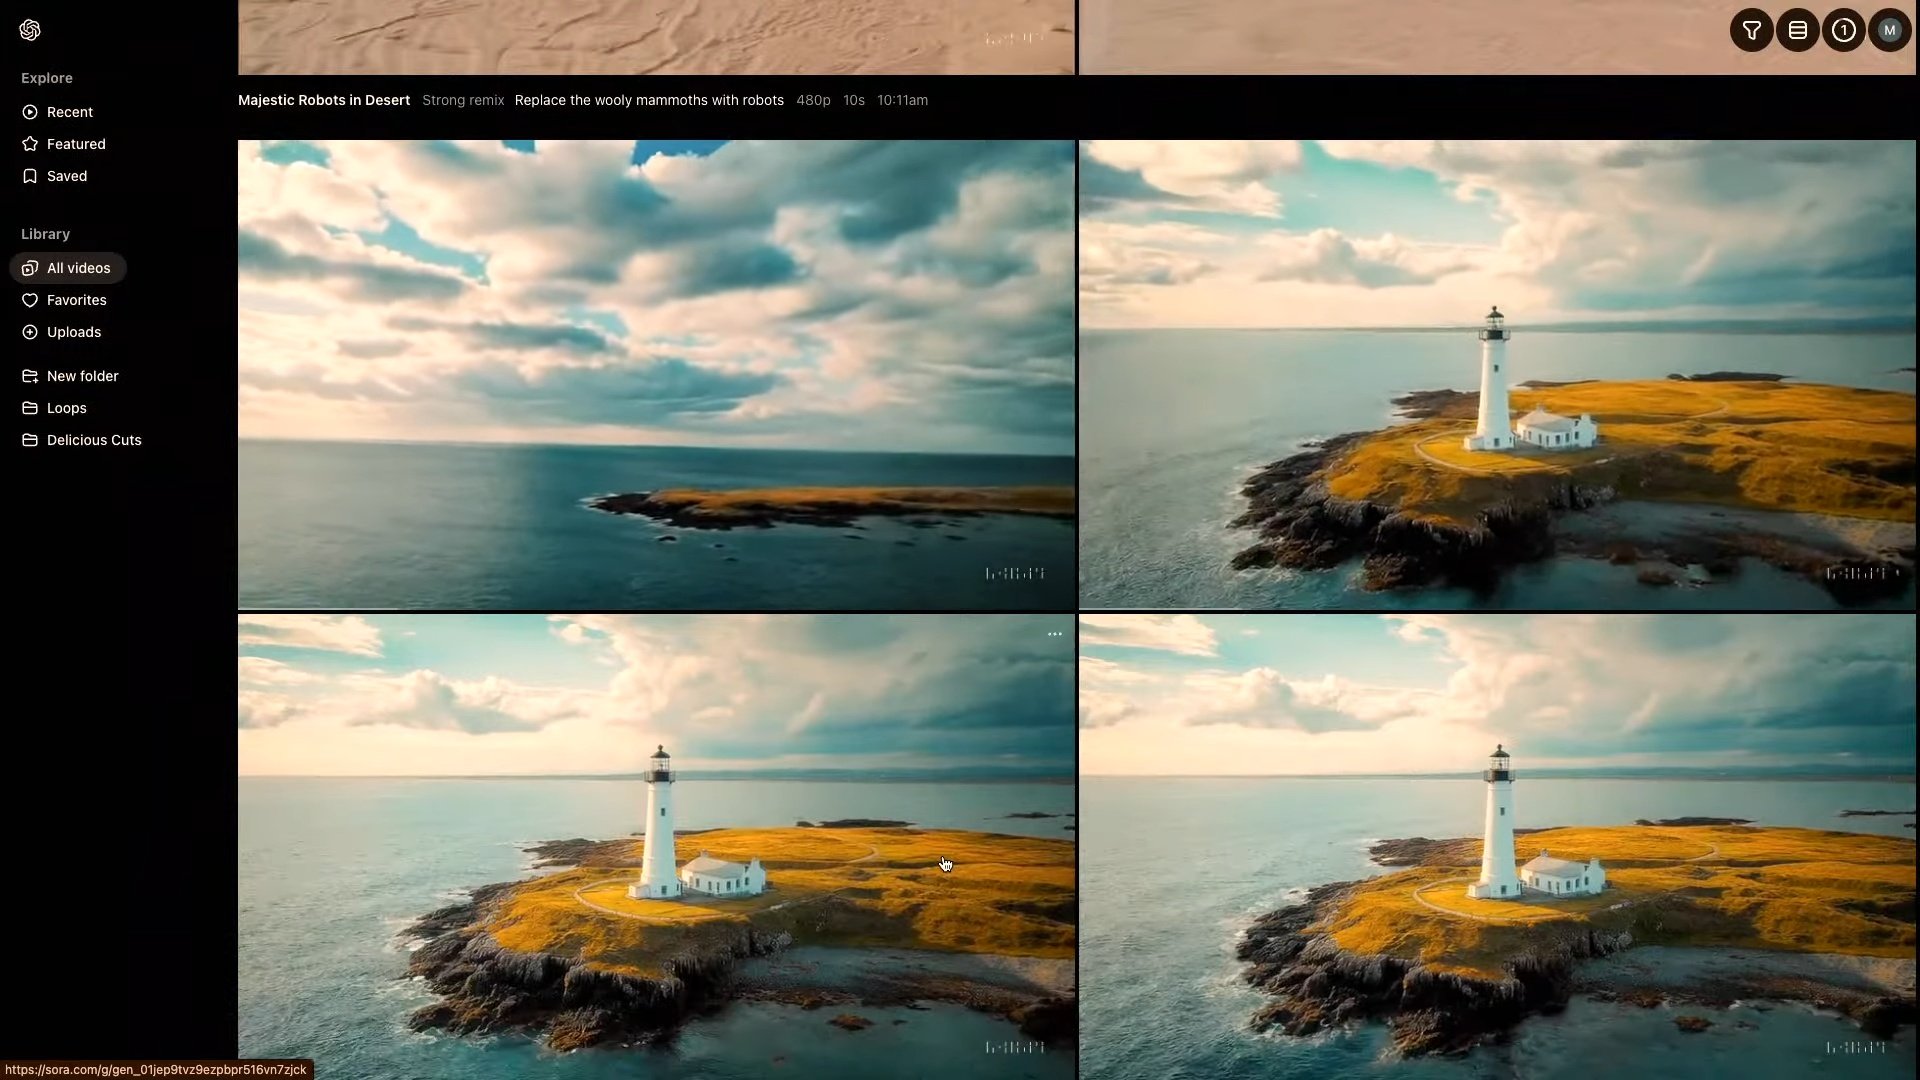Open the filter options in the top bar
1920x1080 pixels.
point(1750,29)
